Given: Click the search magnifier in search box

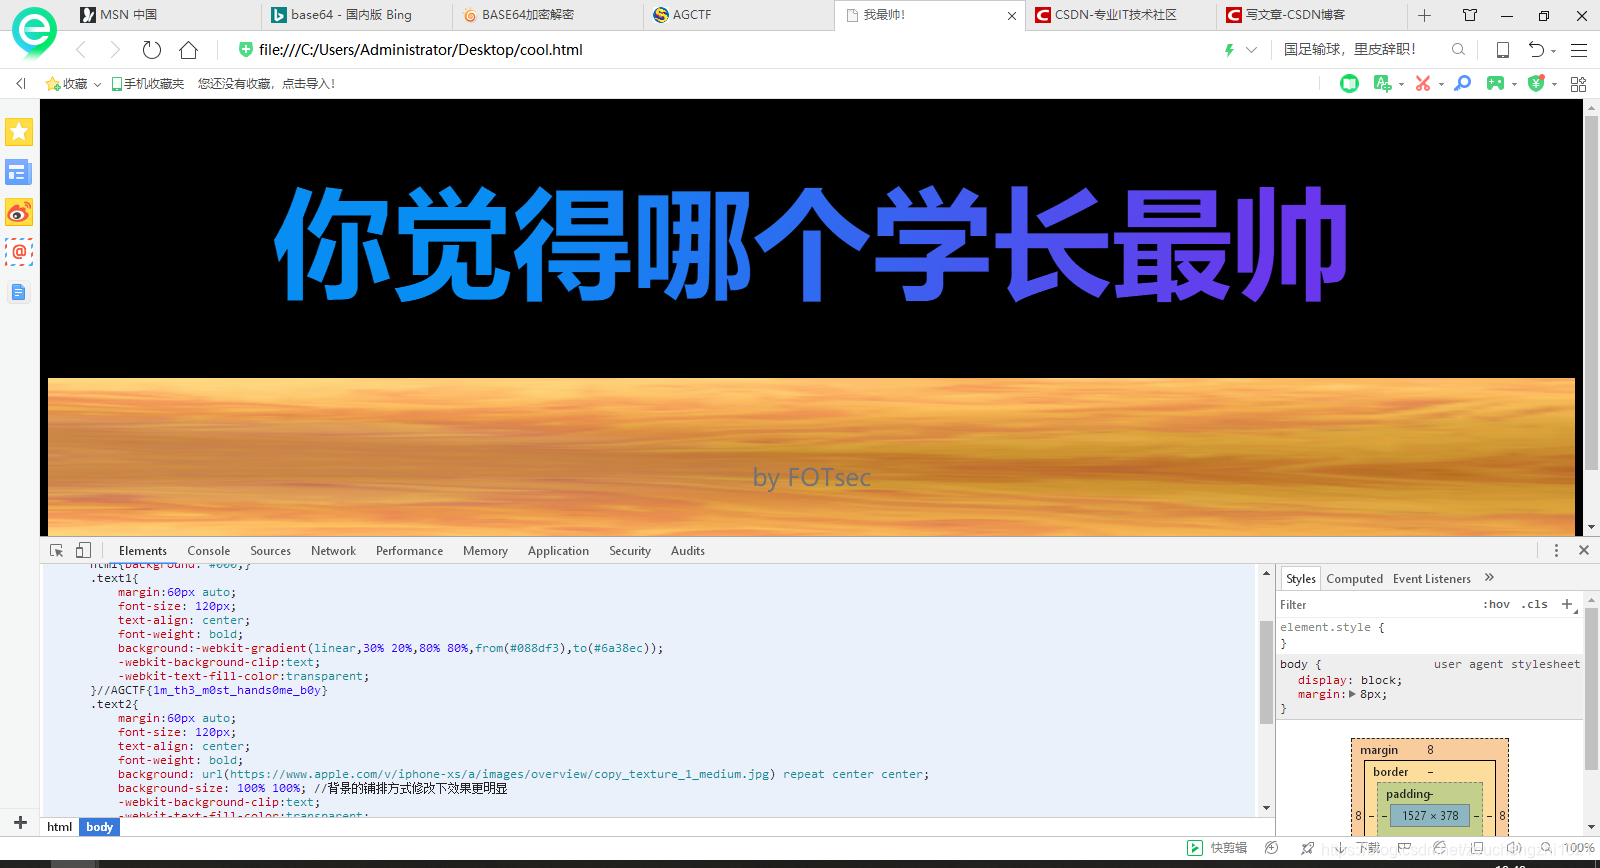Looking at the screenshot, I should click(x=1458, y=50).
